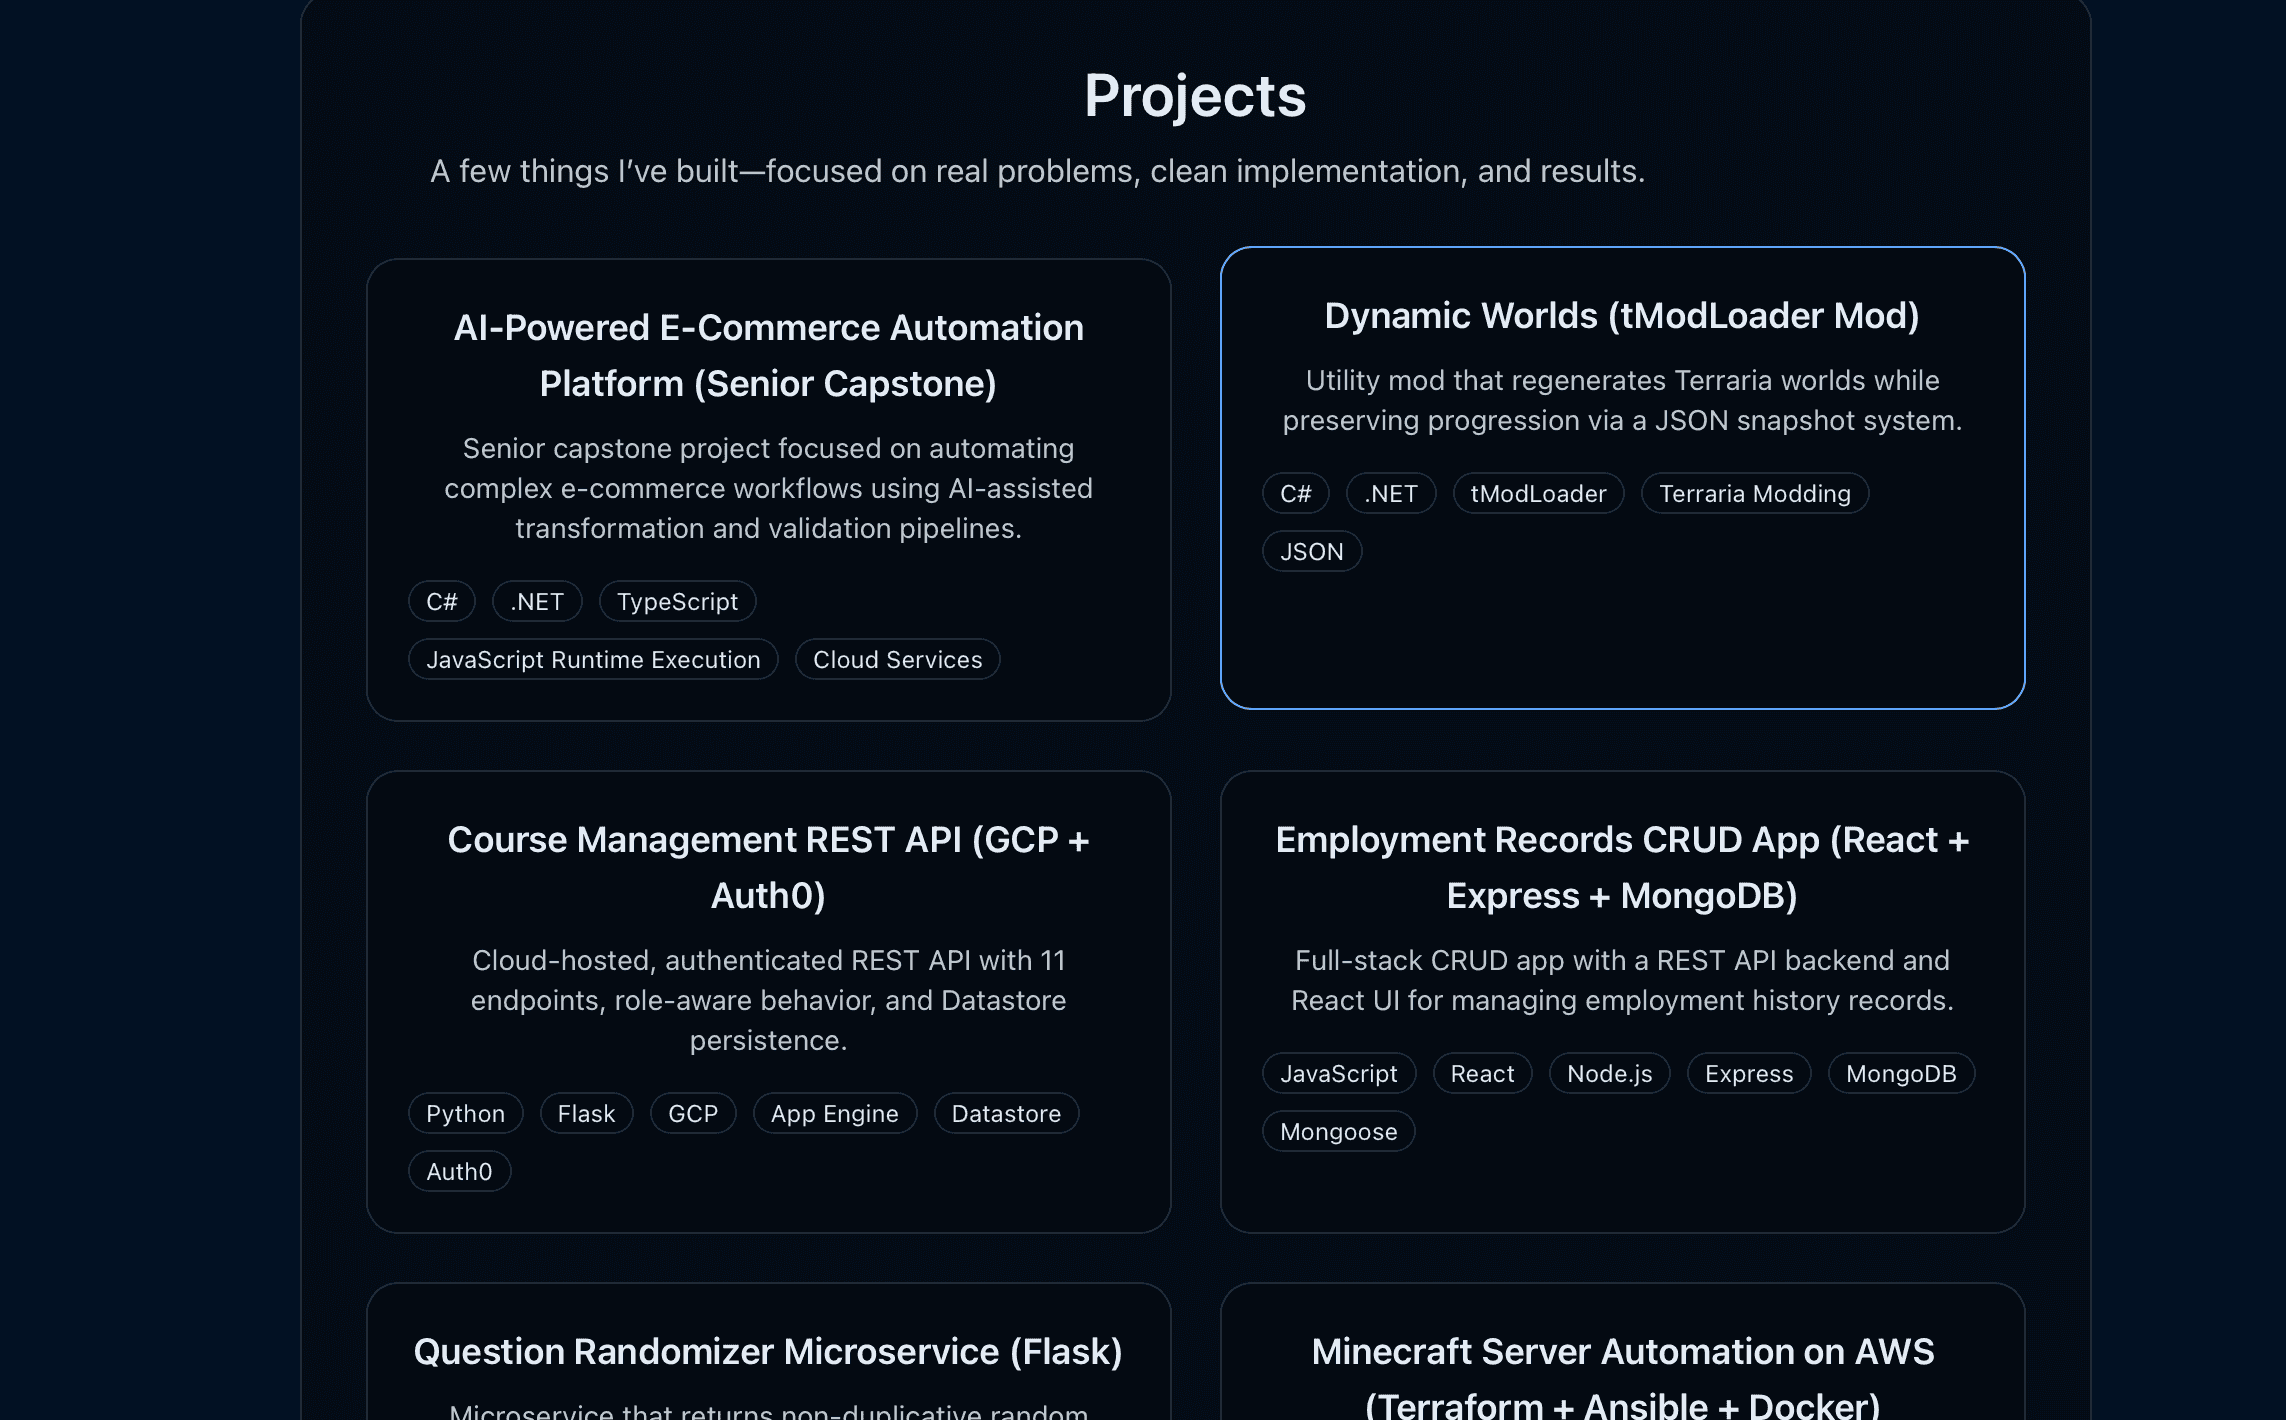Select the C# tag on AI-Powered E-Commerce card

click(x=441, y=601)
